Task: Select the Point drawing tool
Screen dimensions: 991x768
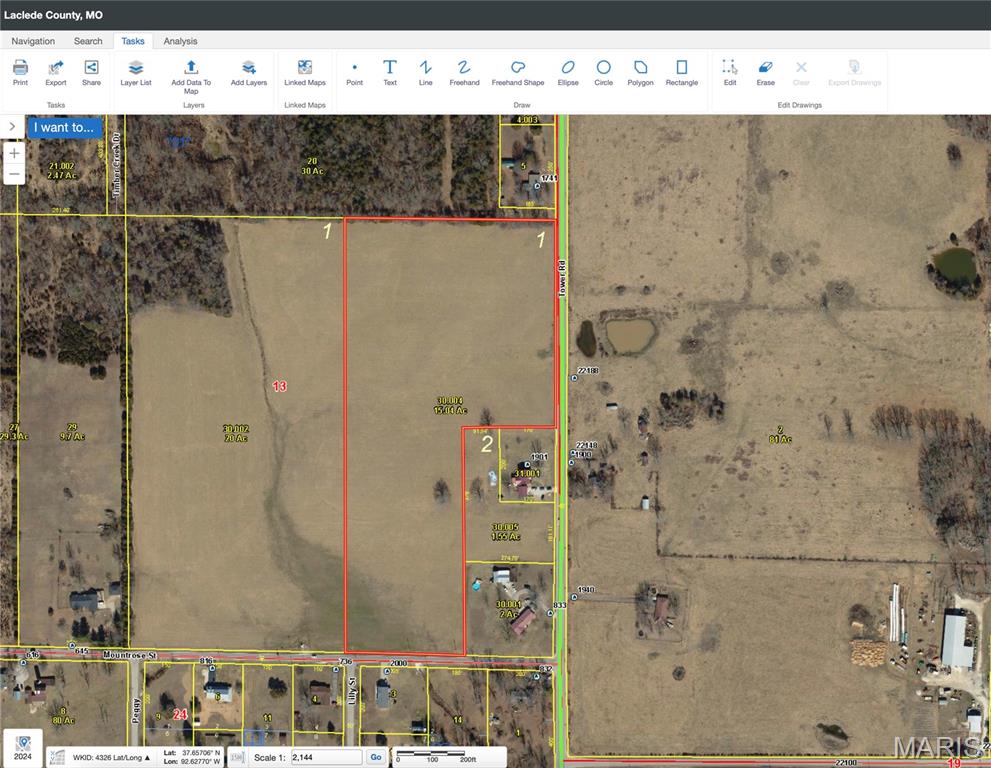Action: point(354,70)
